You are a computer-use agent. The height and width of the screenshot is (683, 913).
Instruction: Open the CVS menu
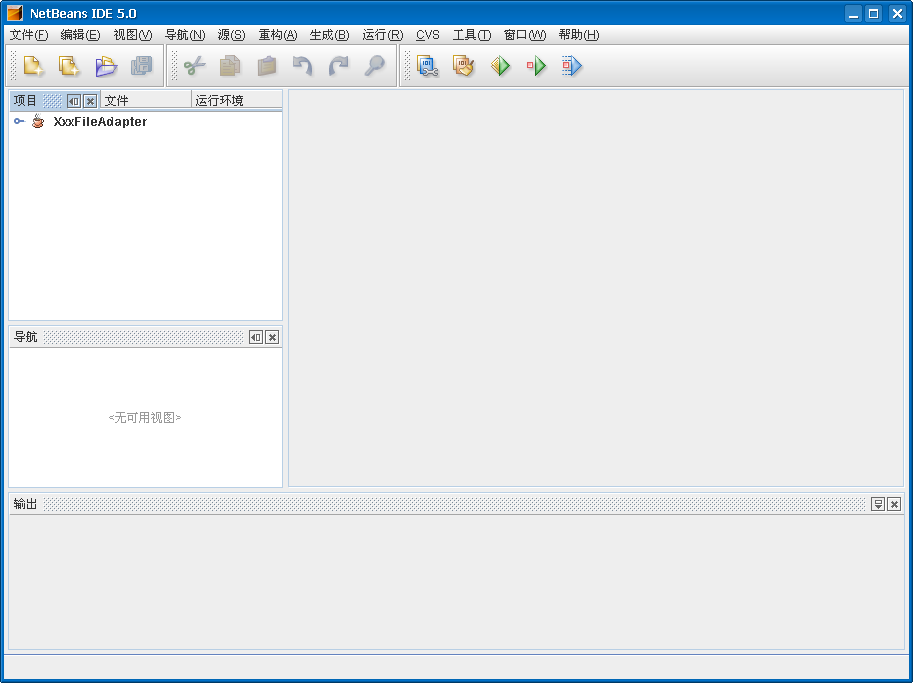point(427,35)
